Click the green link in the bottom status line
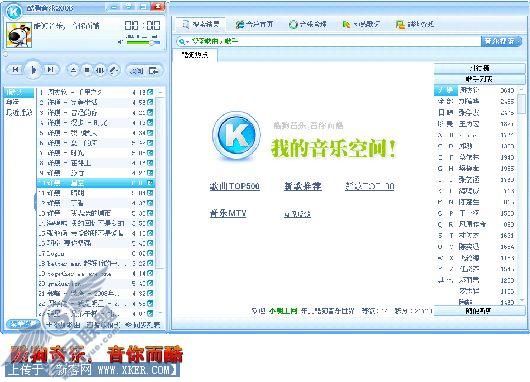This screenshot has height=382, width=530. (283, 311)
